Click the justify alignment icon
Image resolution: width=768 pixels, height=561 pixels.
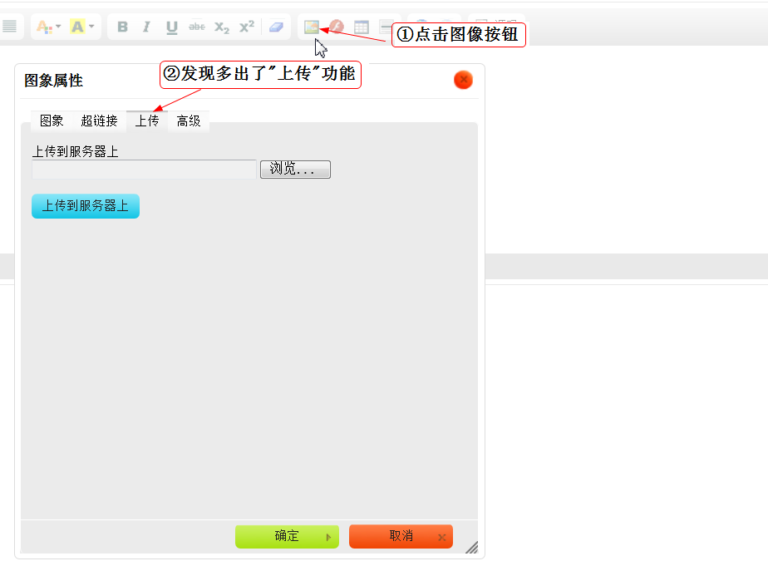coord(9,27)
